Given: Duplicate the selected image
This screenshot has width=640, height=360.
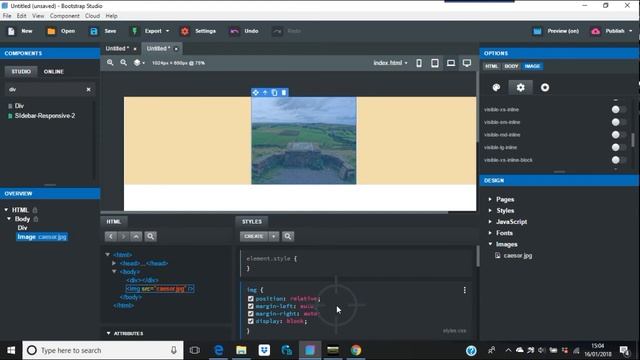Looking at the screenshot, I should [275, 93].
